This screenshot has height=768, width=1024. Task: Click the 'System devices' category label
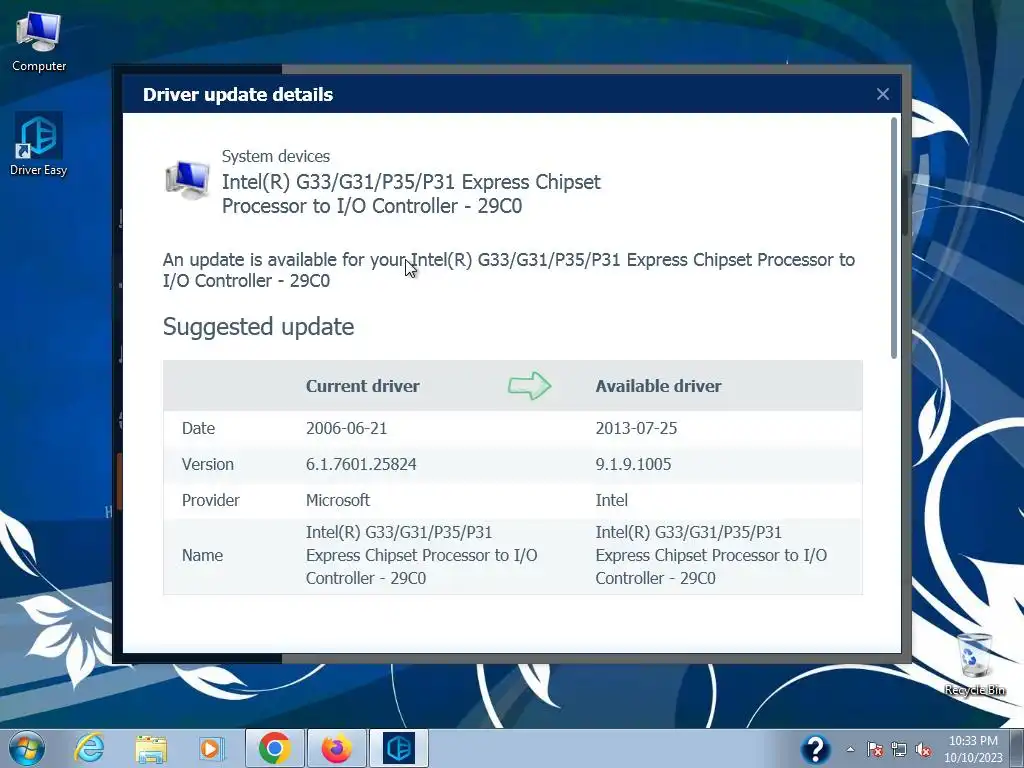(276, 156)
